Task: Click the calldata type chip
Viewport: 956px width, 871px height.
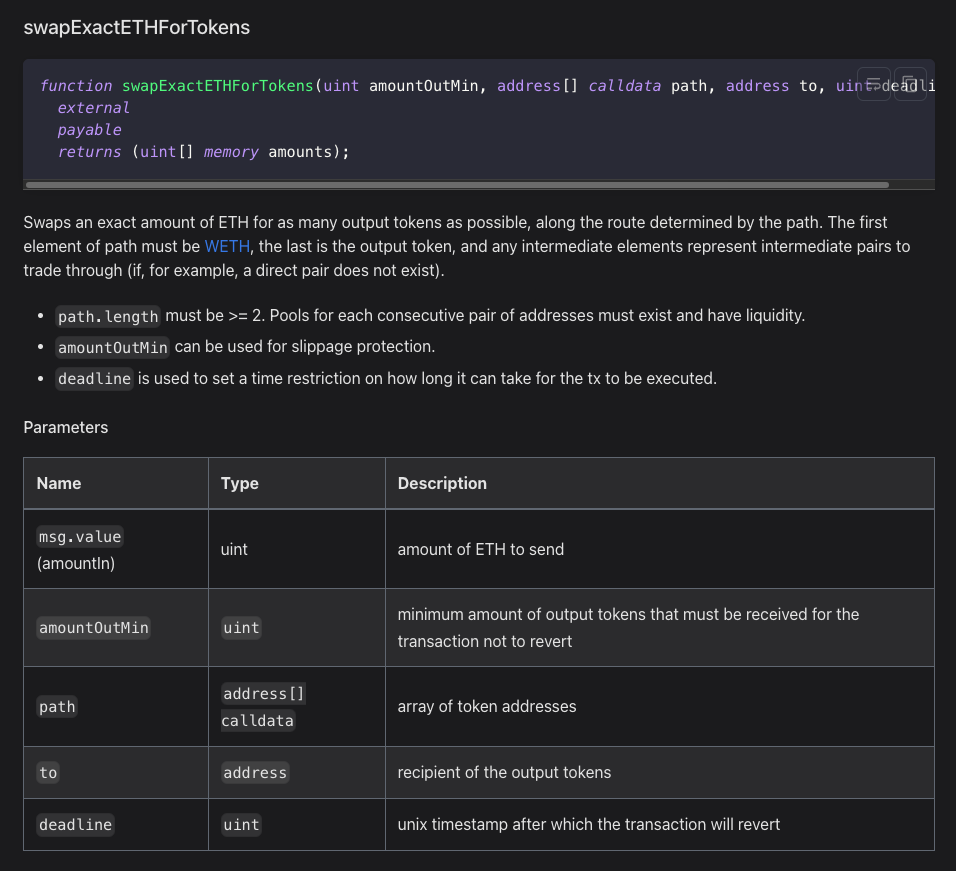Action: (x=257, y=720)
